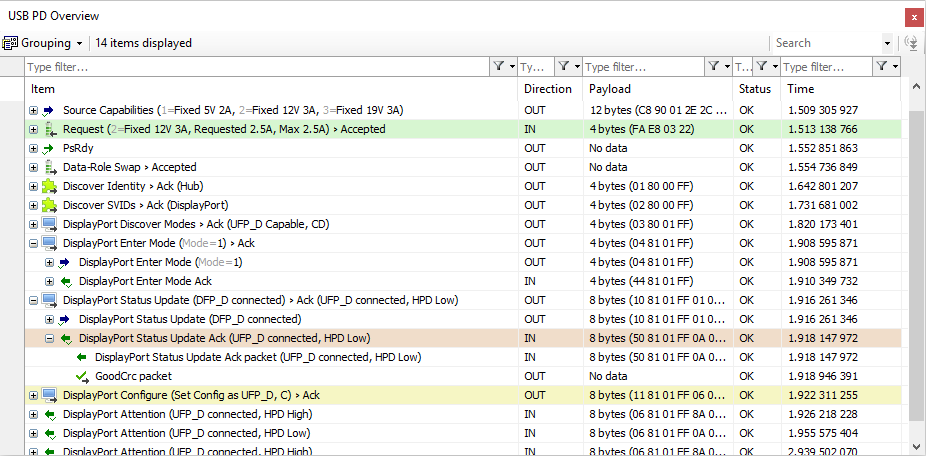Expand the DisplayPort Configure row

tap(34, 395)
